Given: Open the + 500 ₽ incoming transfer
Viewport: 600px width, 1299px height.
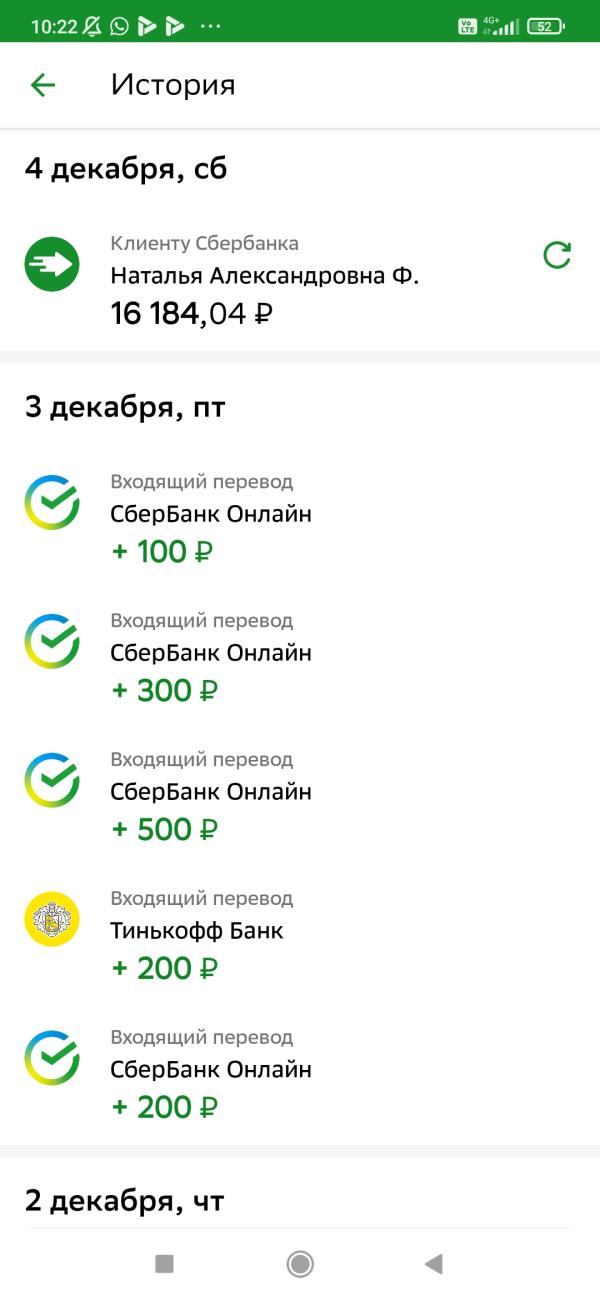Looking at the screenshot, I should click(211, 793).
